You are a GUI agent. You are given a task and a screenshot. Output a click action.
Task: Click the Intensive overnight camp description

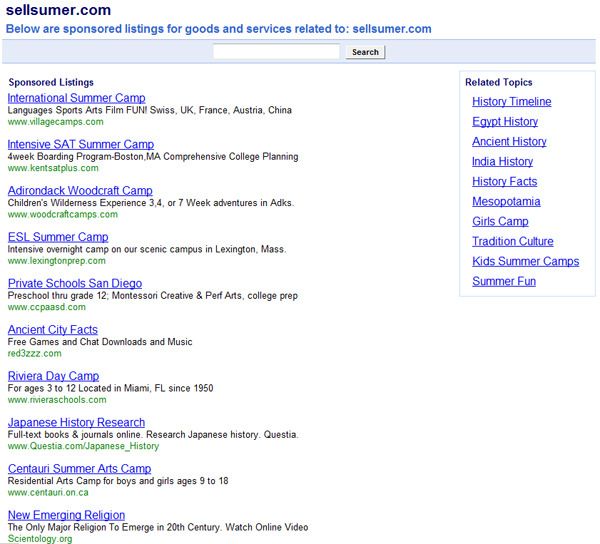[147, 249]
